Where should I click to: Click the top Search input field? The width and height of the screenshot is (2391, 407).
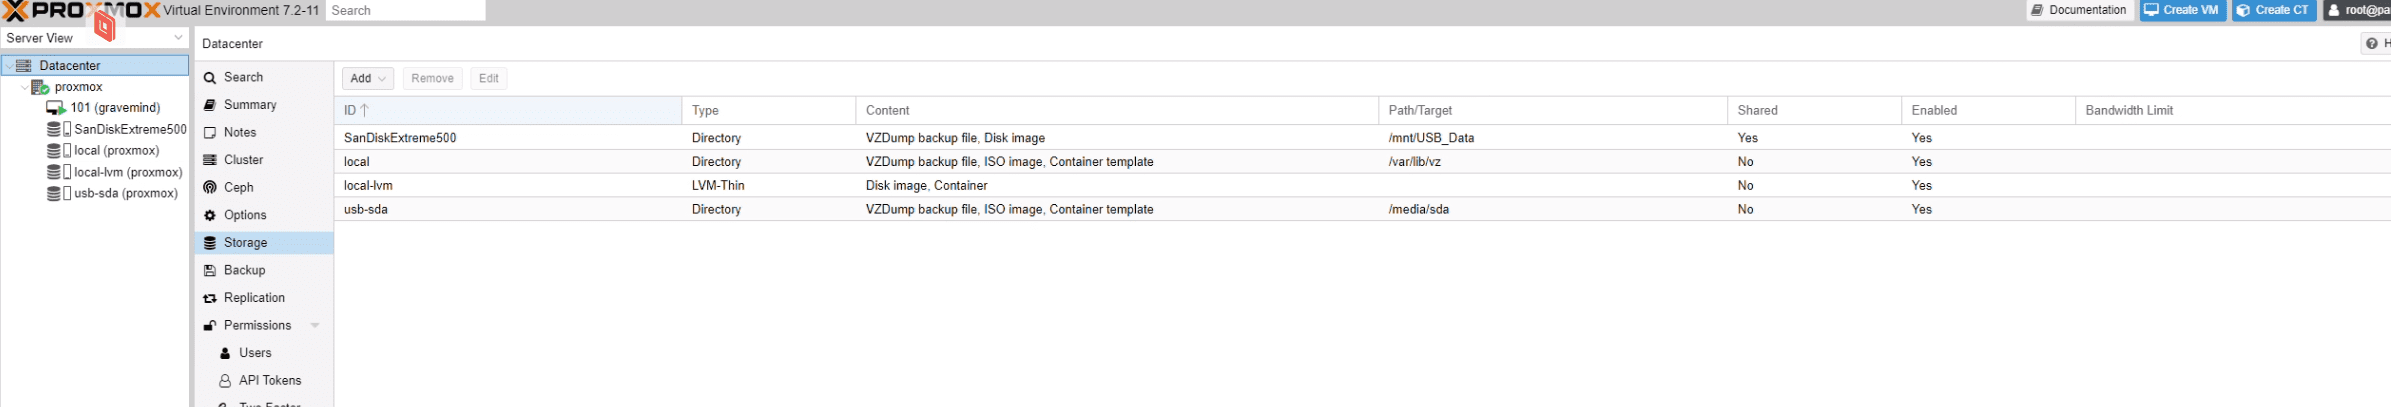tap(405, 10)
